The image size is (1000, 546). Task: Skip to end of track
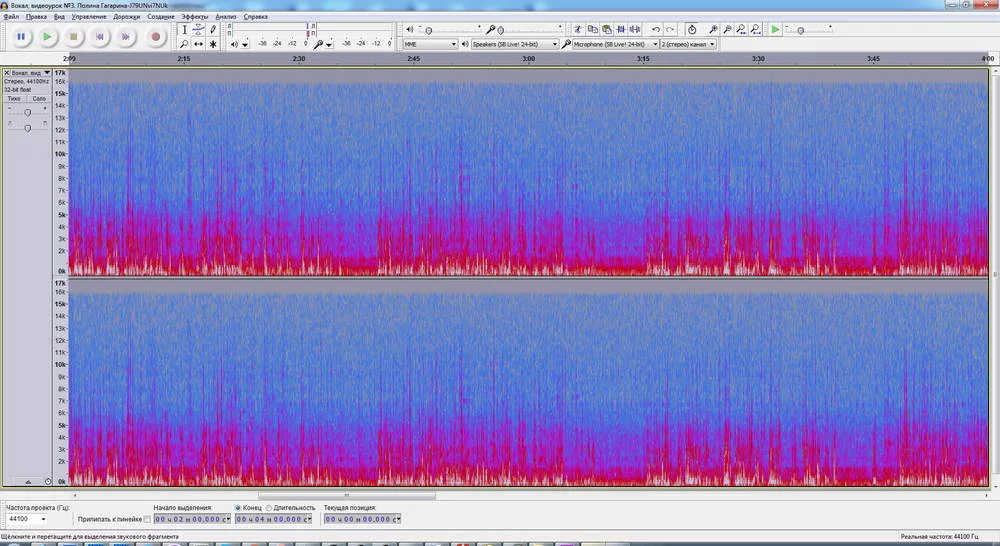click(x=127, y=37)
